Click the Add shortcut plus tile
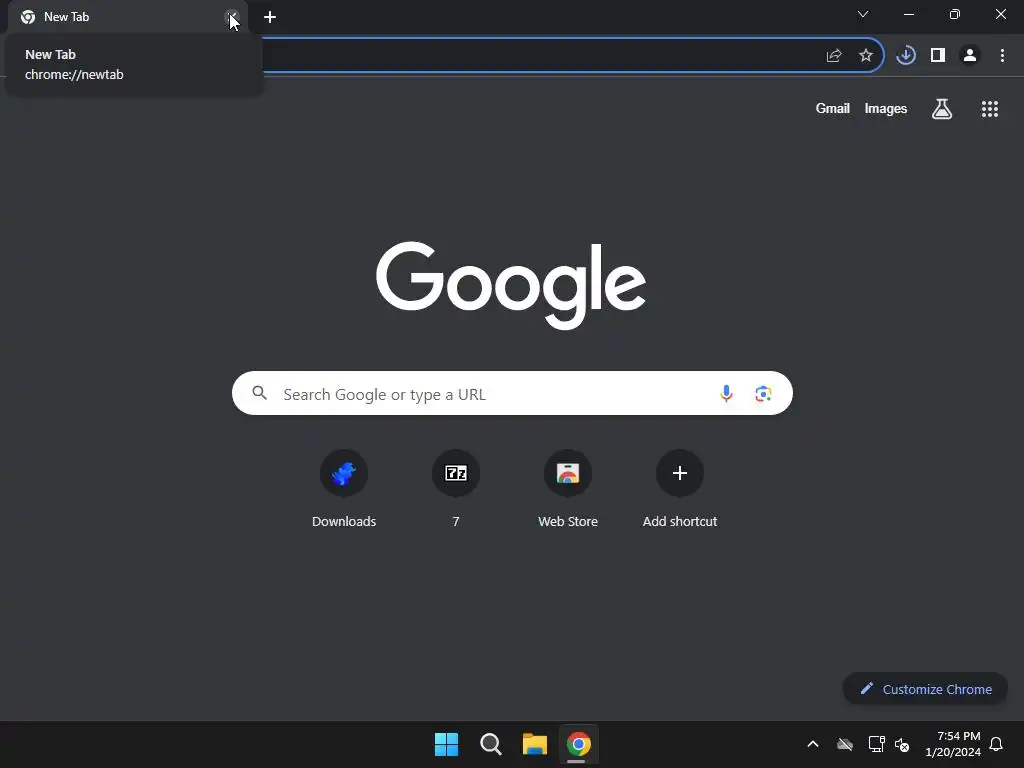Screen dimensions: 1024x768 tap(680, 488)
